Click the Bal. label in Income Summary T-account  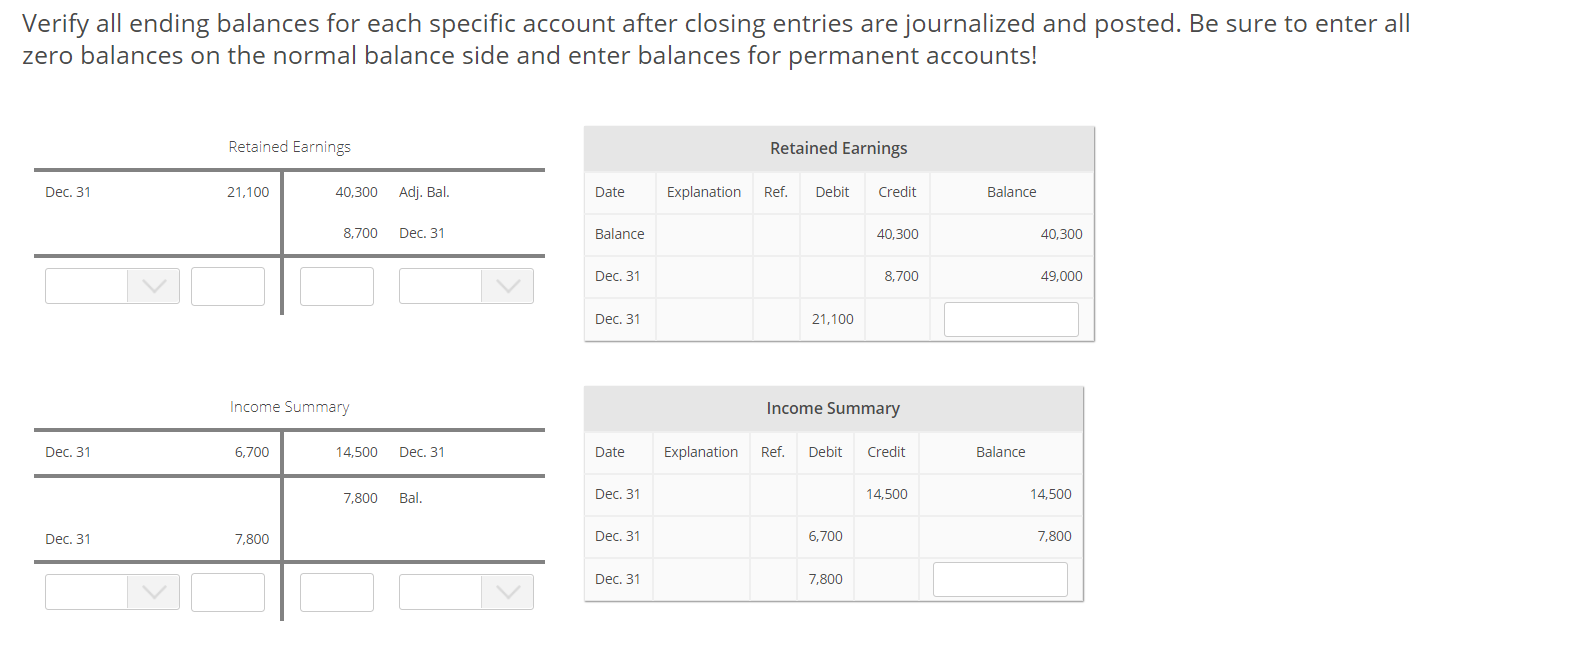point(411,497)
